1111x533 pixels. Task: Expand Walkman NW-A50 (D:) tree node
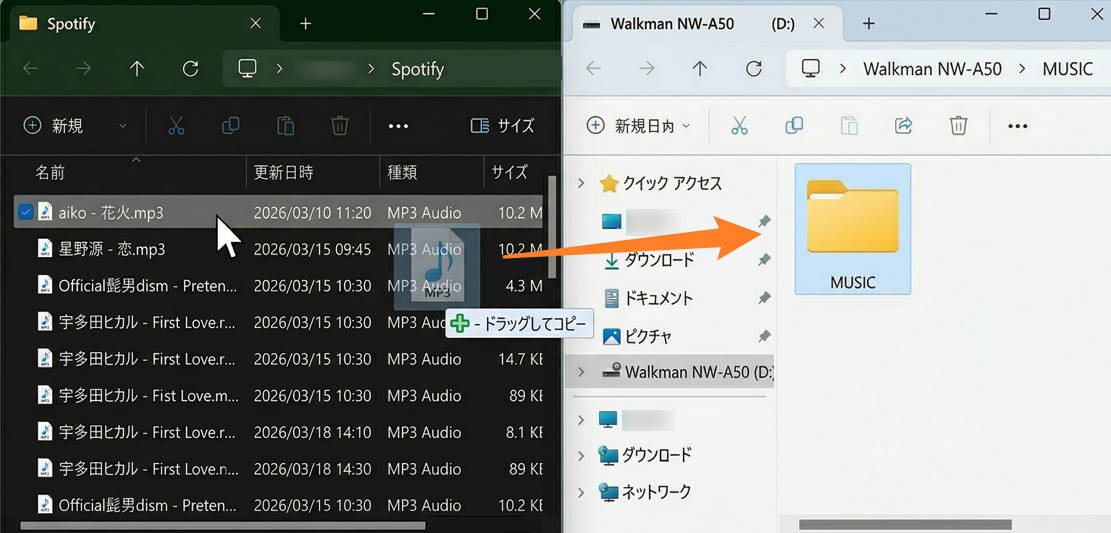coord(581,371)
